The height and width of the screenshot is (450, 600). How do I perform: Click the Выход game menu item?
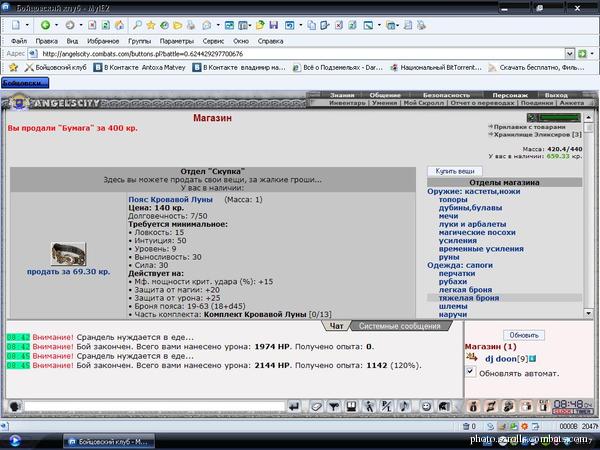click(556, 95)
